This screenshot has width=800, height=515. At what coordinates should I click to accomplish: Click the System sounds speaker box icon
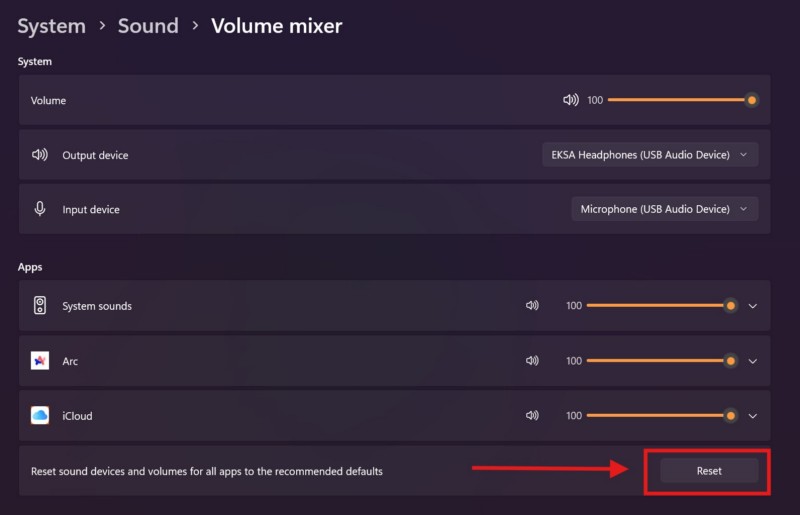(x=40, y=306)
